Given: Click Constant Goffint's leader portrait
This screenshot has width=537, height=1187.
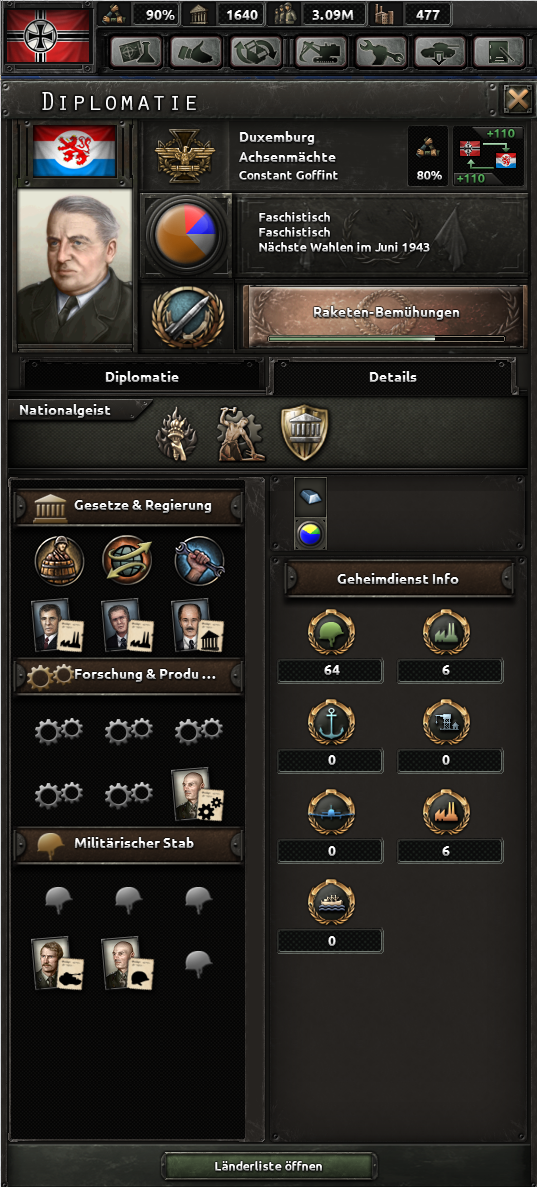Looking at the screenshot, I should [x=74, y=266].
